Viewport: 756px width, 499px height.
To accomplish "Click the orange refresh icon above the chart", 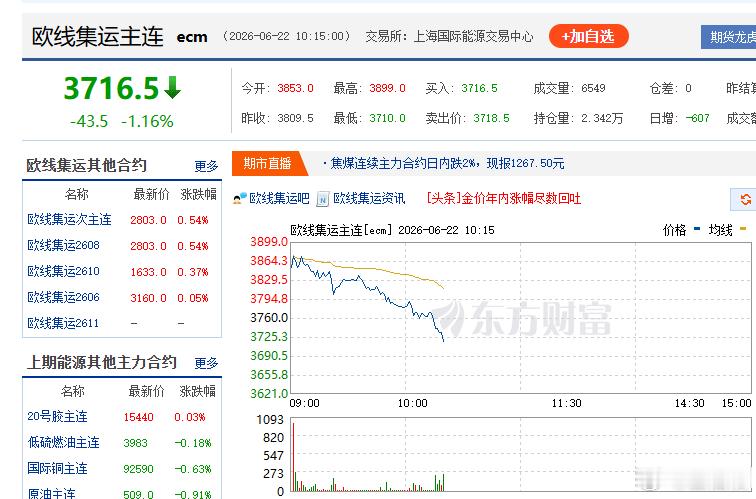I will pos(745,199).
